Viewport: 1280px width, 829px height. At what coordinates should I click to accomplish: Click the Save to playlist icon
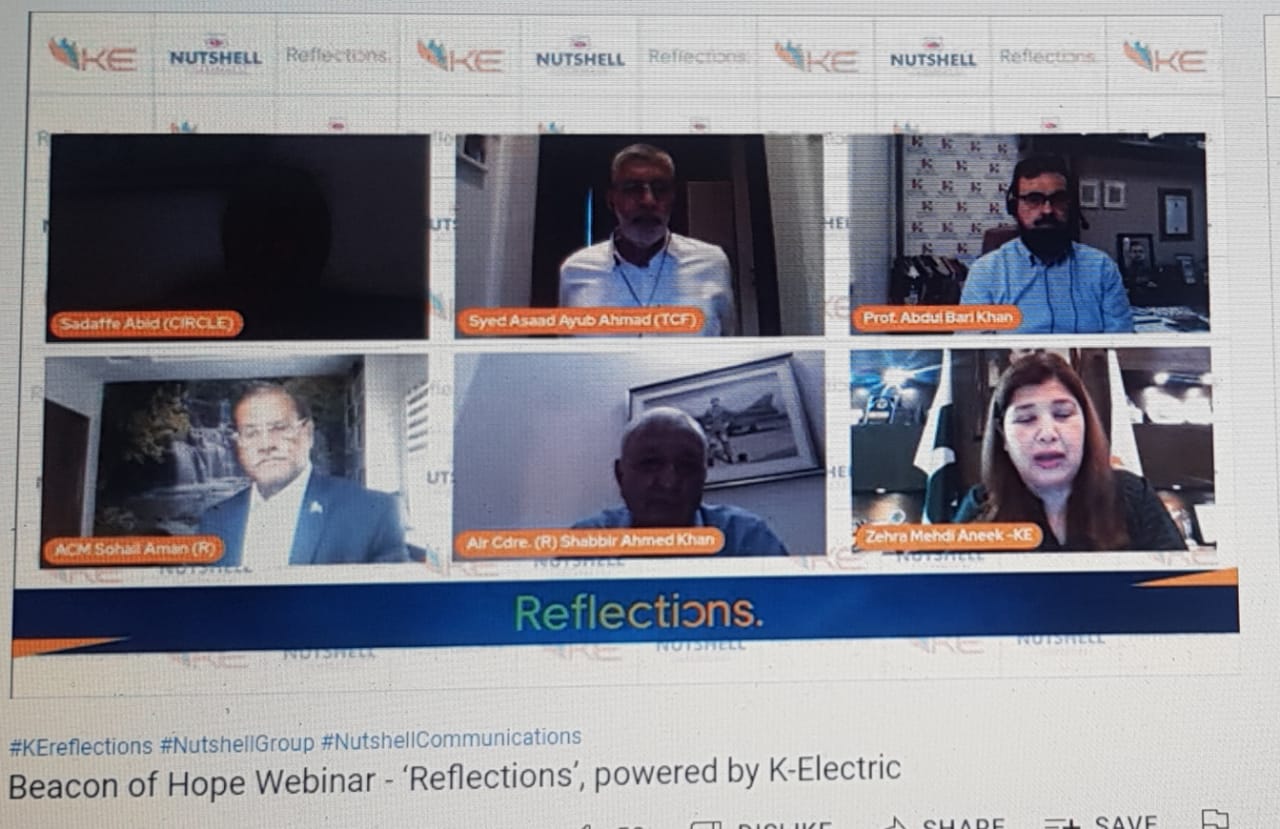point(1061,823)
